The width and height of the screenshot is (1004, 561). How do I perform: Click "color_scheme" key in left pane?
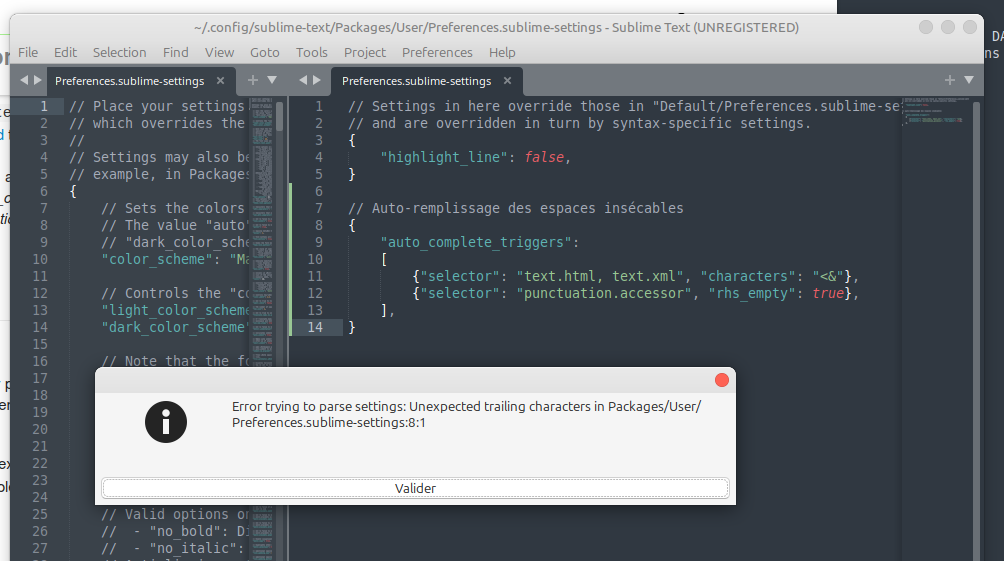tap(157, 259)
